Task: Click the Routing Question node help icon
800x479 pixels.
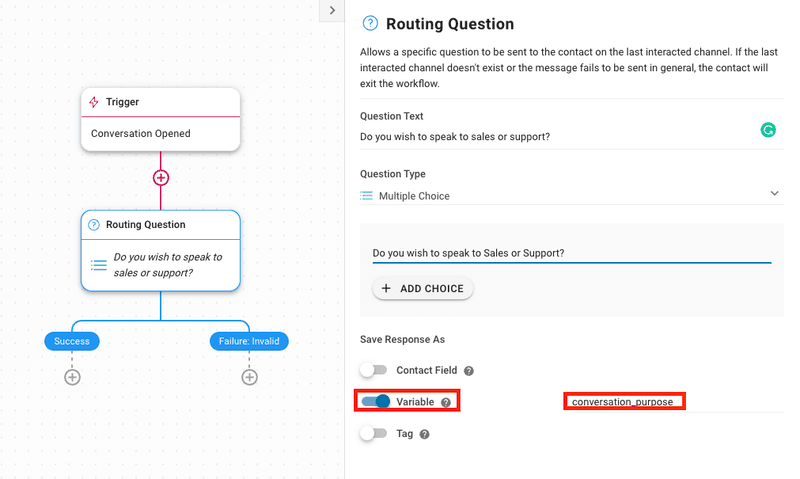Action: [x=95, y=225]
